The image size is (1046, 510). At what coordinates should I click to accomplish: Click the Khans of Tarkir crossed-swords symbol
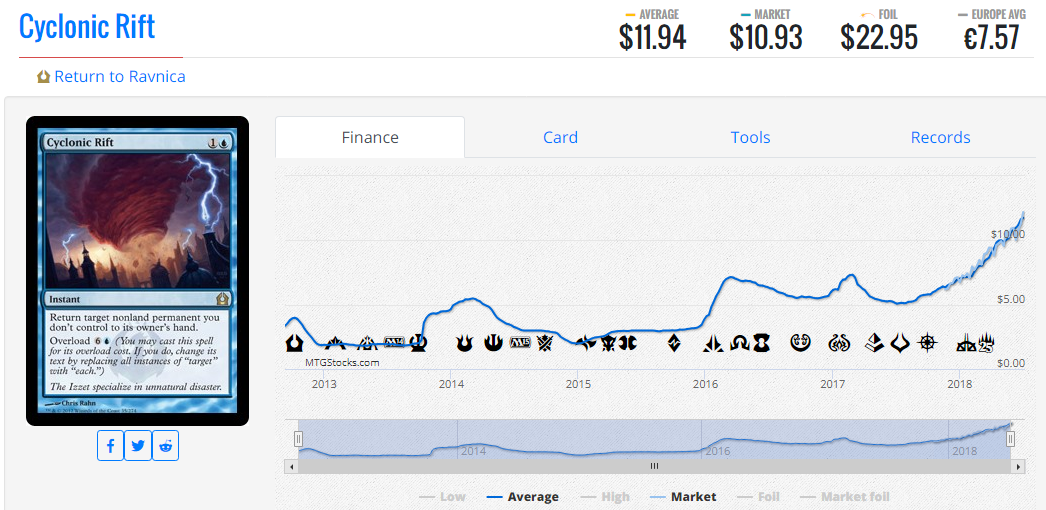coord(545,343)
